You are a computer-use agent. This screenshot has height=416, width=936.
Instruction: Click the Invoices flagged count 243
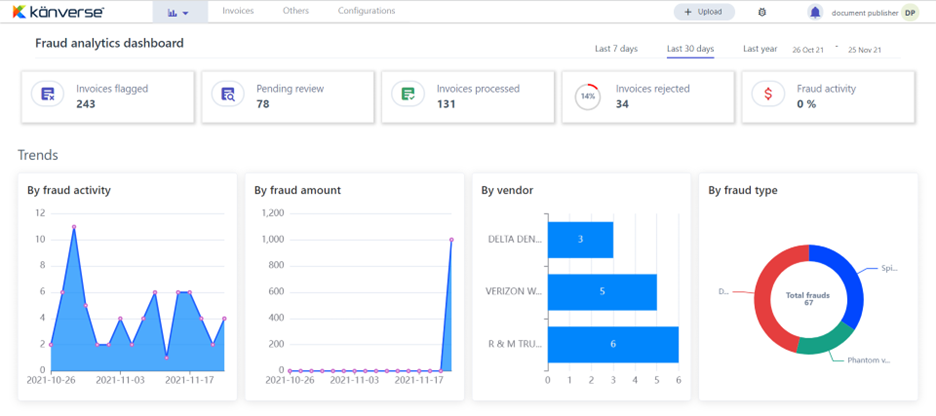tap(86, 104)
